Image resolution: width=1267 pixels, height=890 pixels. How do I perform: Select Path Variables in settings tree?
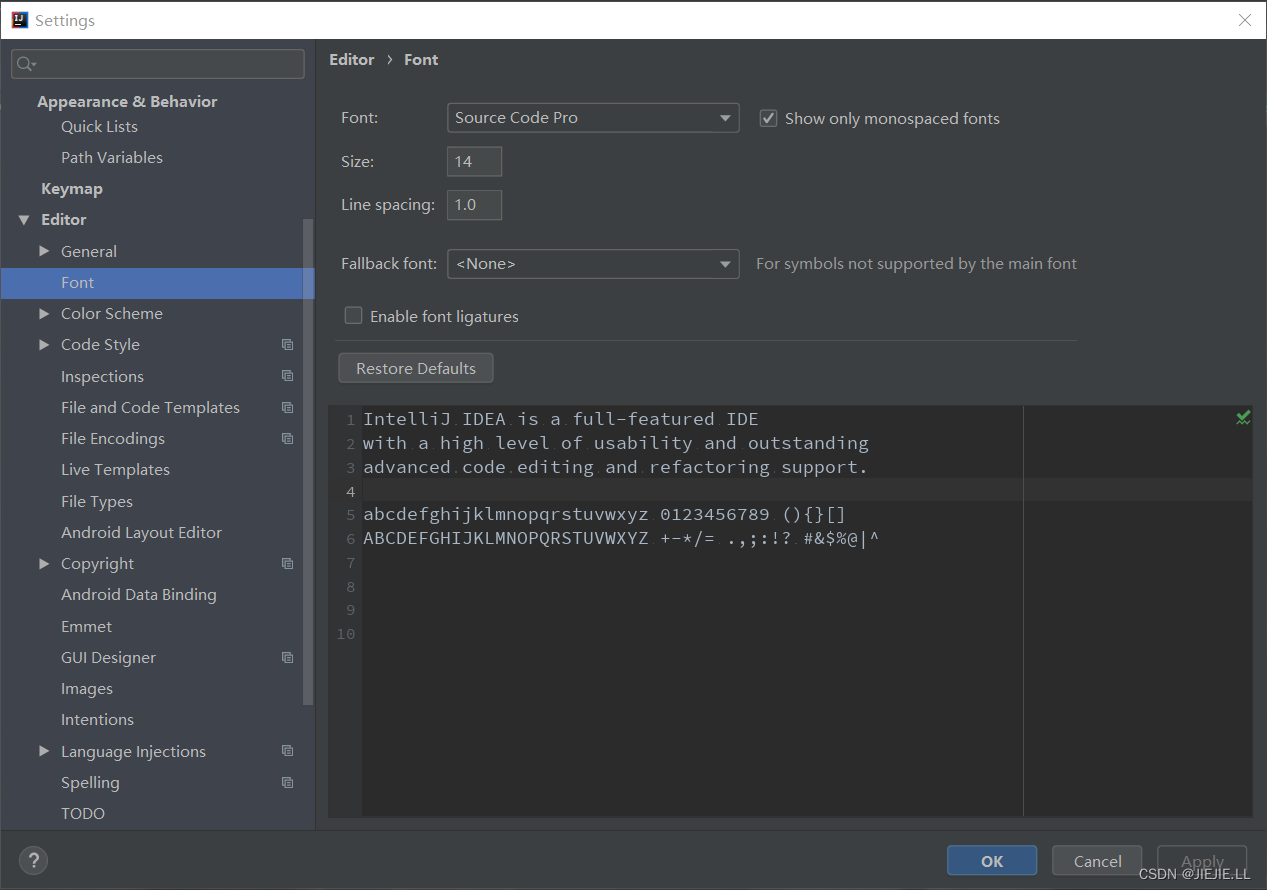pos(112,157)
